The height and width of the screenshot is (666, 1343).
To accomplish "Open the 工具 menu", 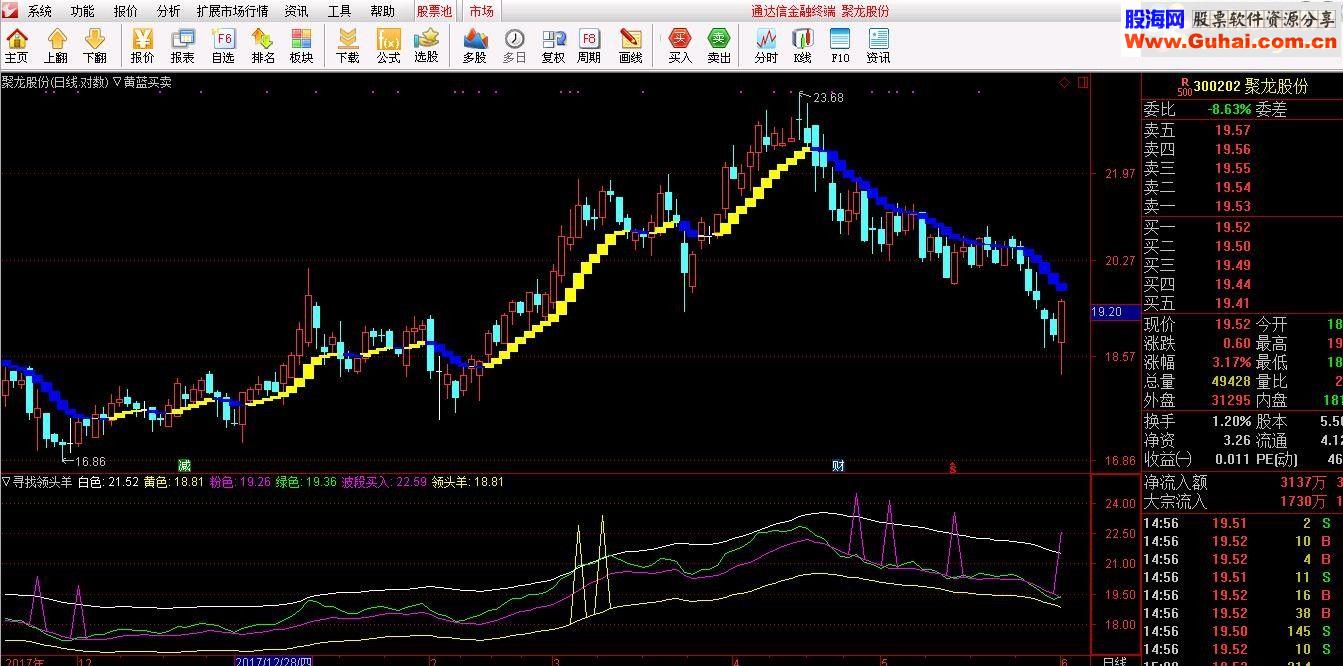I will (340, 12).
